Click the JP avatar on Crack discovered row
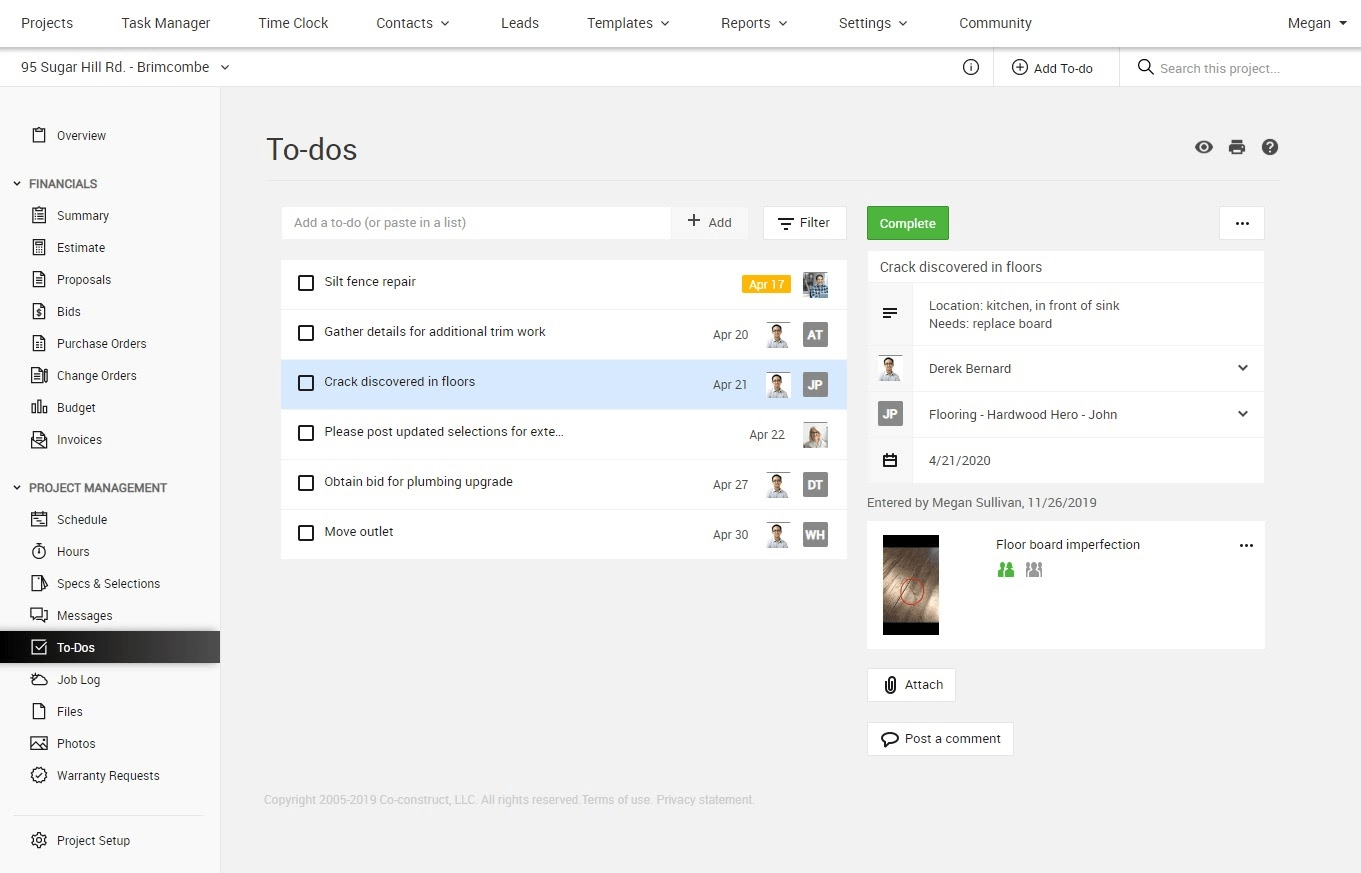The height and width of the screenshot is (873, 1361). (815, 385)
